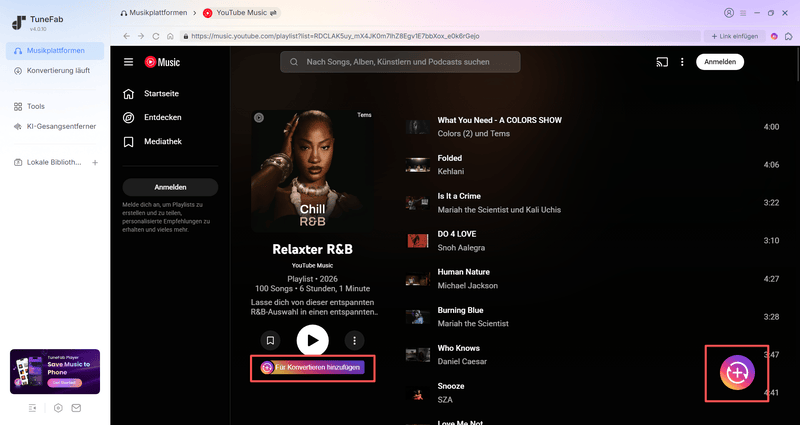Click the URL address field
Viewport: 800px width, 425px height.
pos(440,36)
